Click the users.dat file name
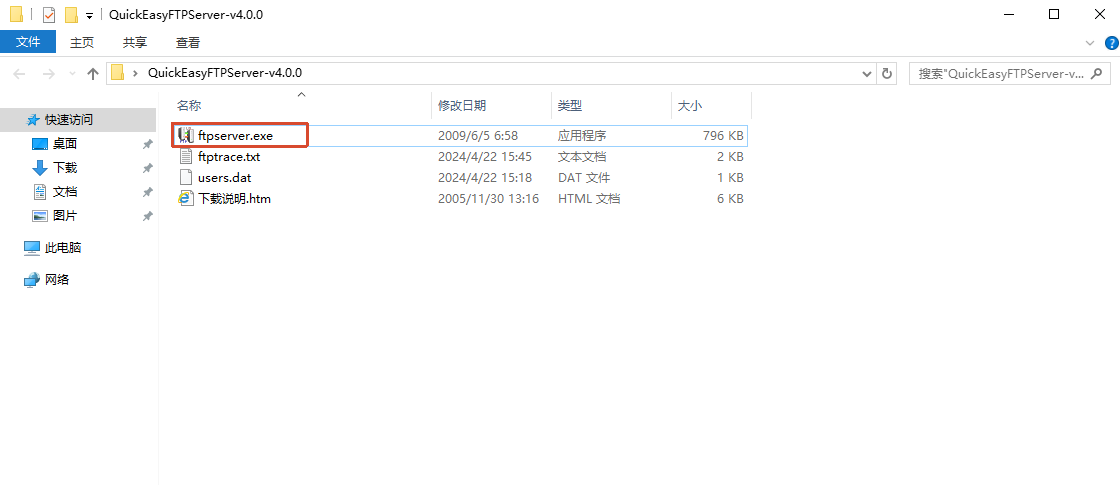 [224, 177]
